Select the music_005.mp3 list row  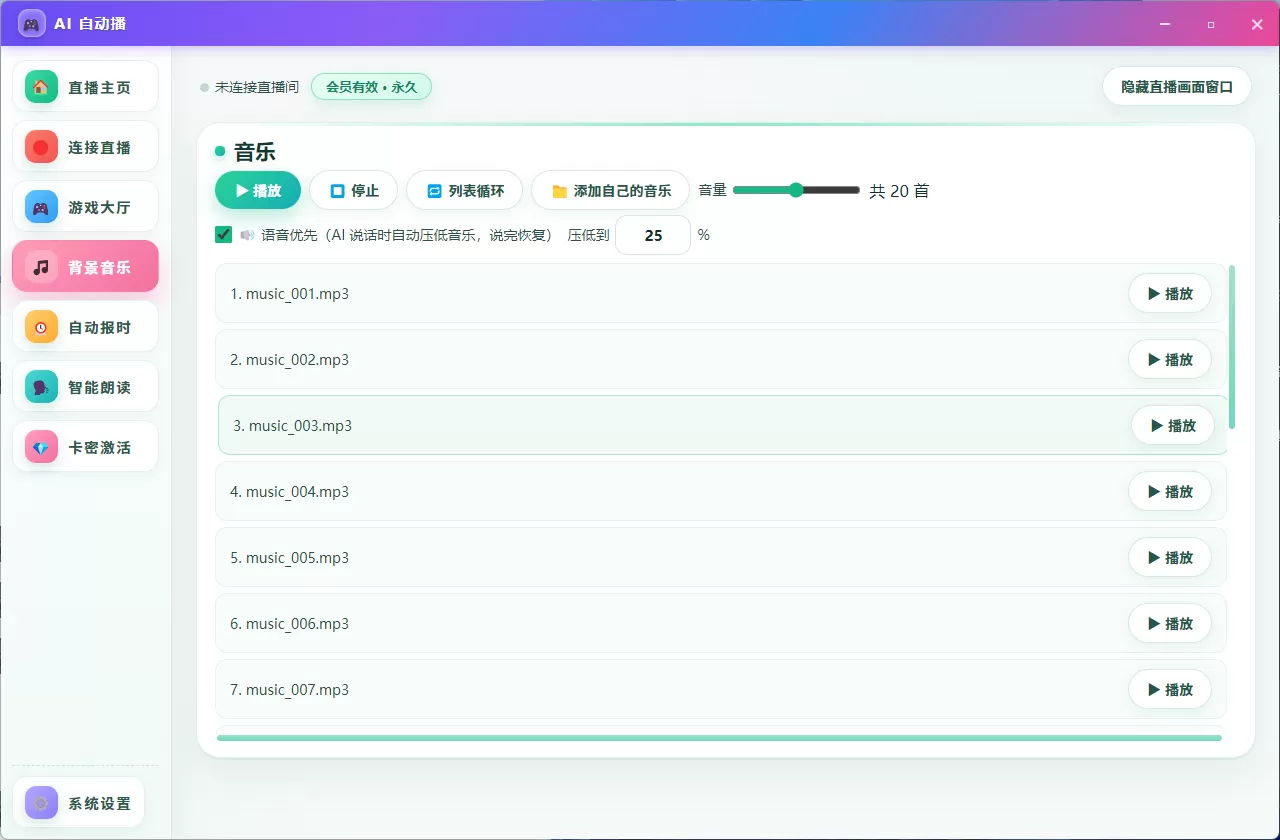click(720, 557)
